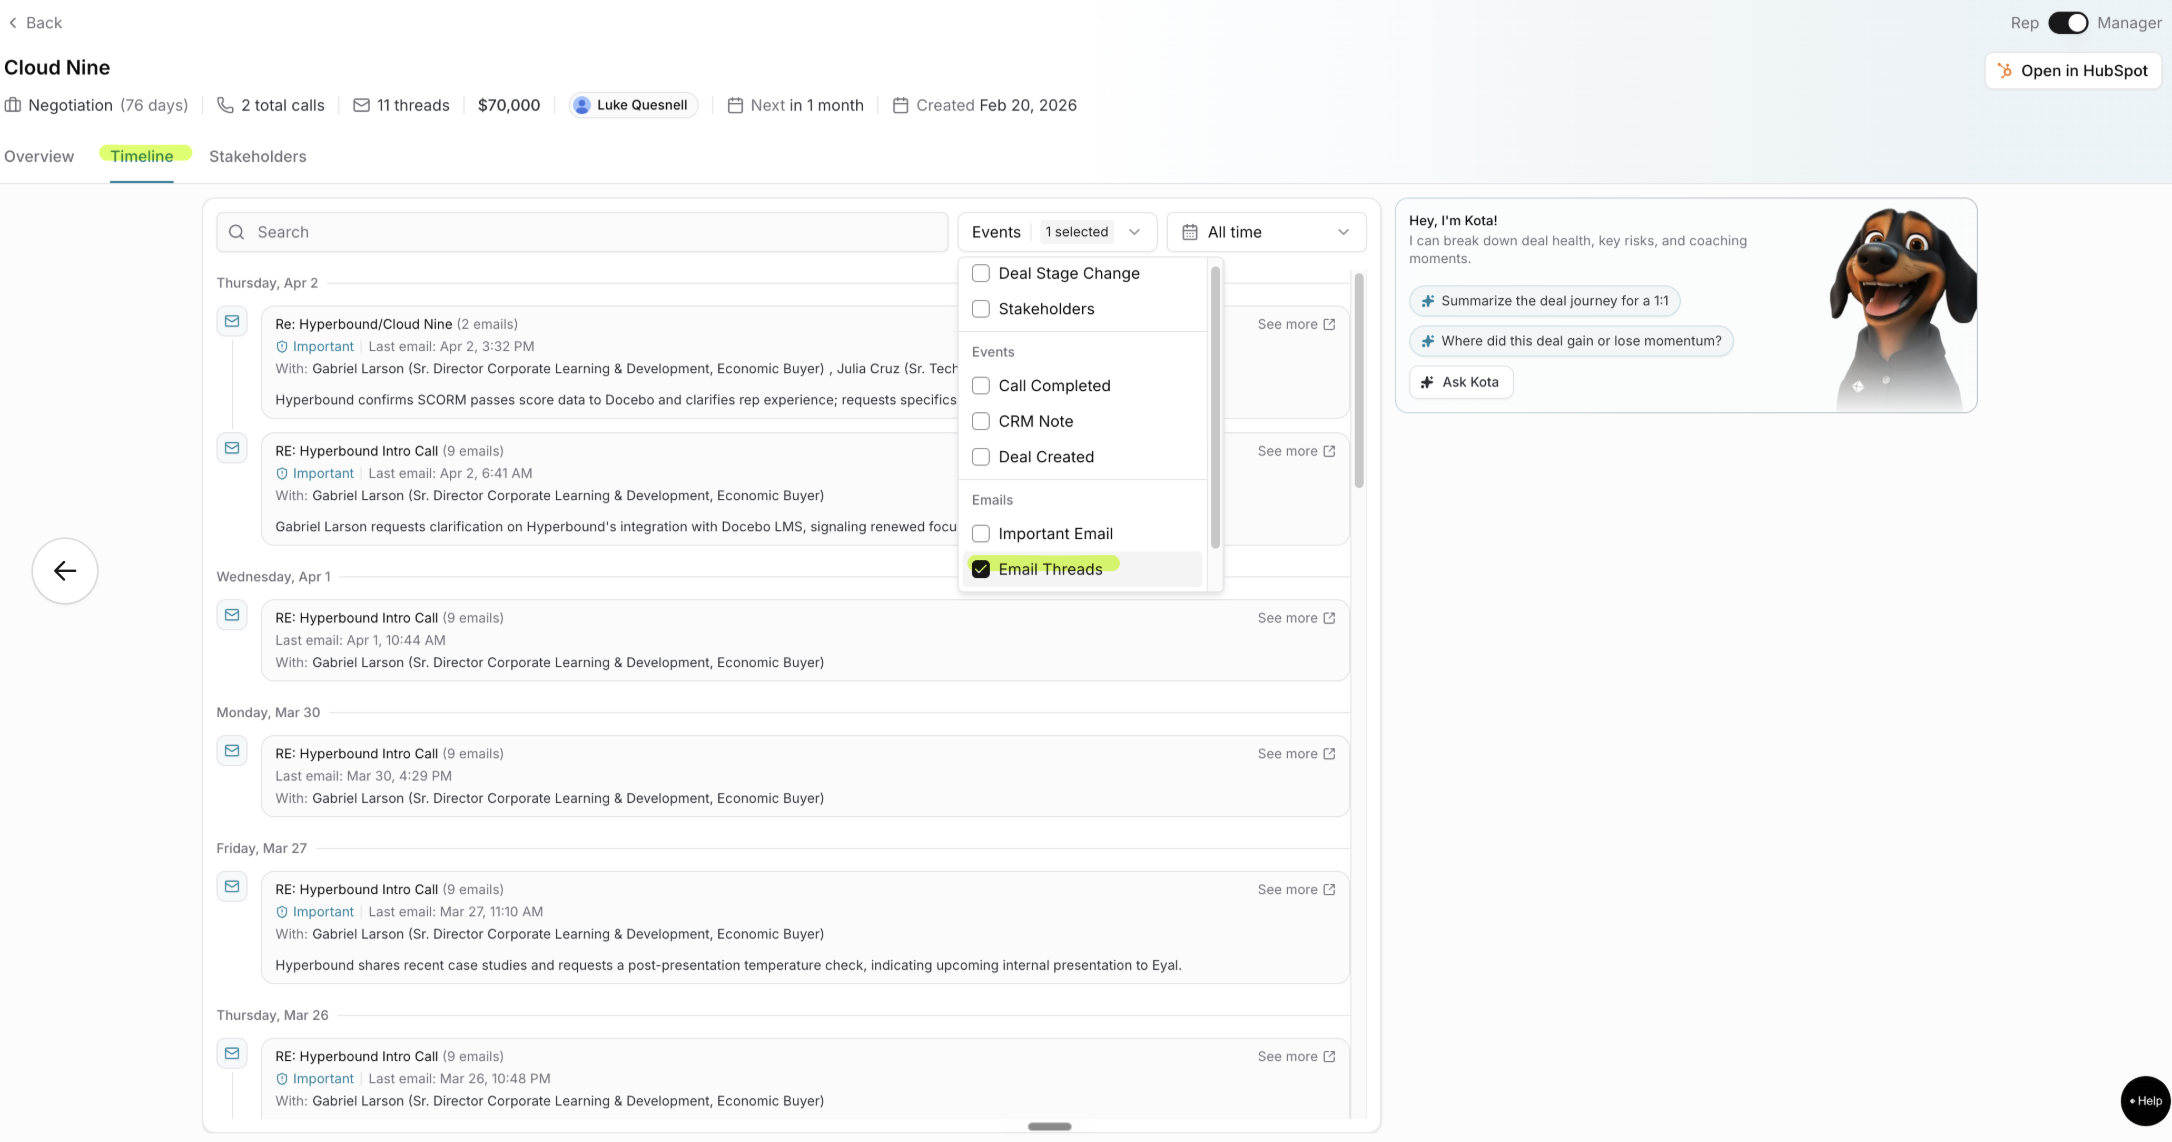2172x1142 pixels.
Task: Click the Luke Quesnell owner chip
Action: click(x=633, y=105)
